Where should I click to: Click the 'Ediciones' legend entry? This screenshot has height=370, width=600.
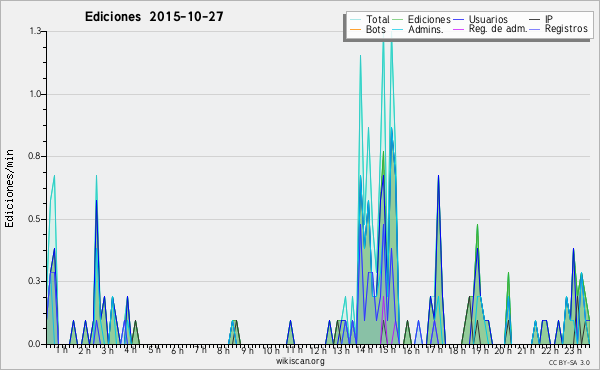click(x=429, y=19)
